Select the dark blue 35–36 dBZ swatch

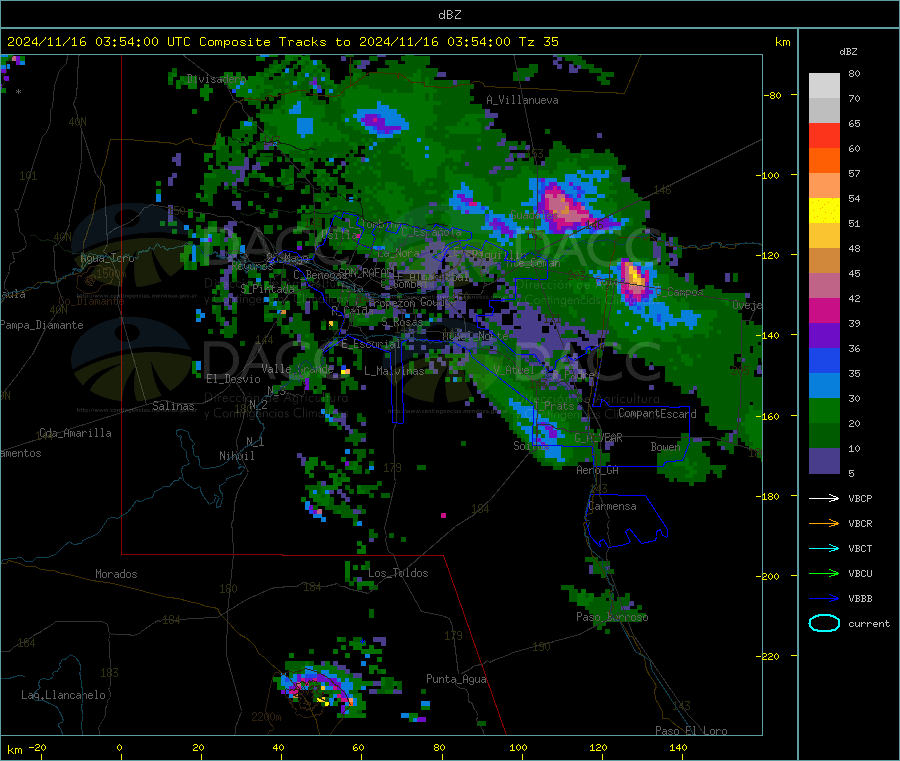(x=824, y=360)
